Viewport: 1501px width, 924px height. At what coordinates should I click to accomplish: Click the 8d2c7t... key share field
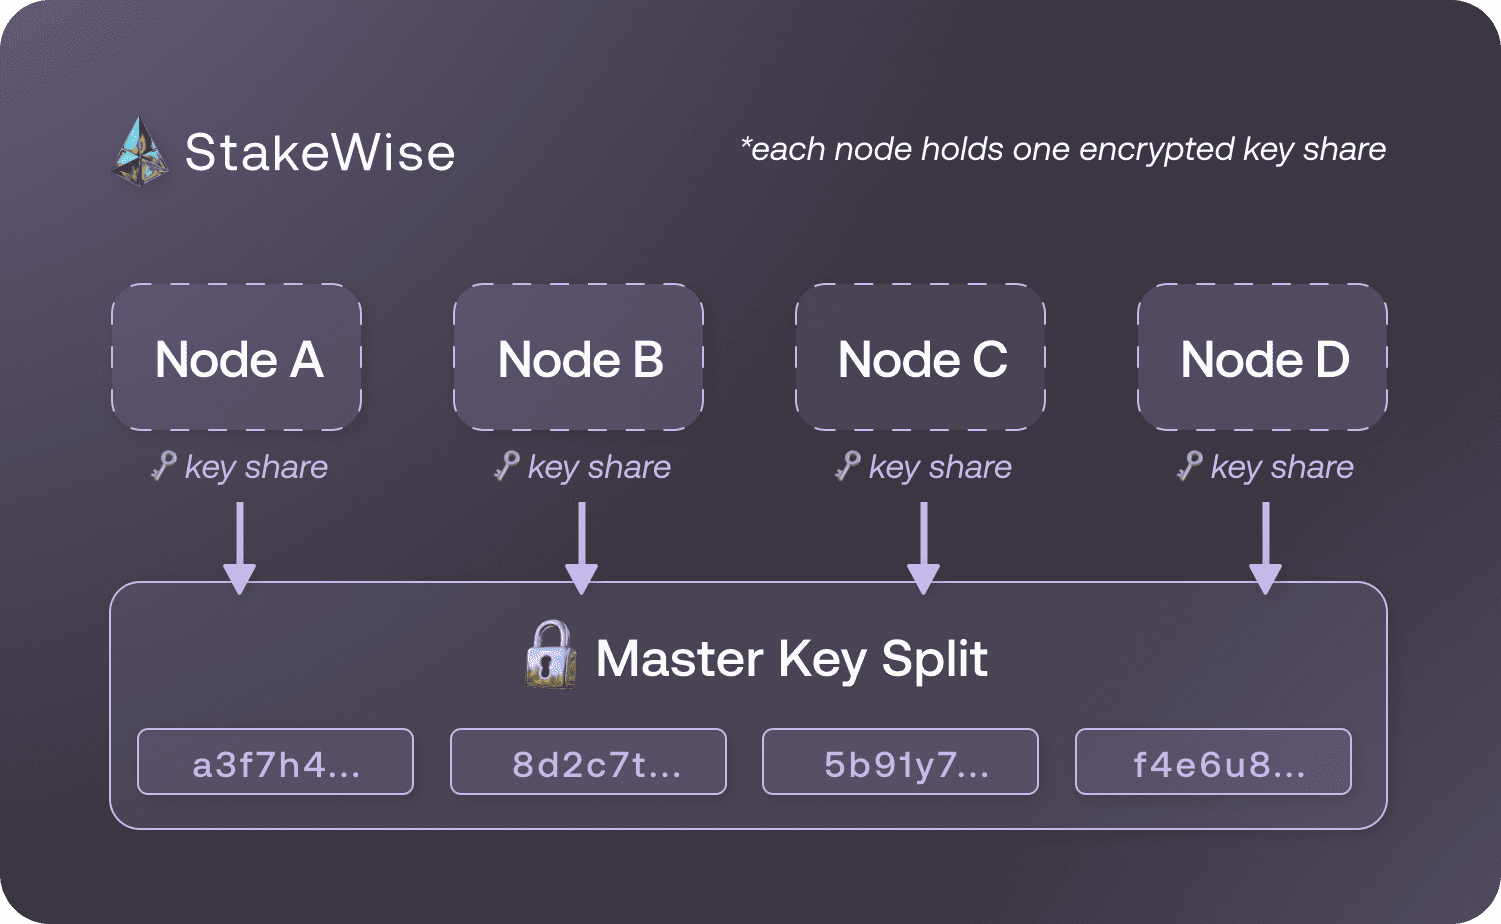click(588, 762)
